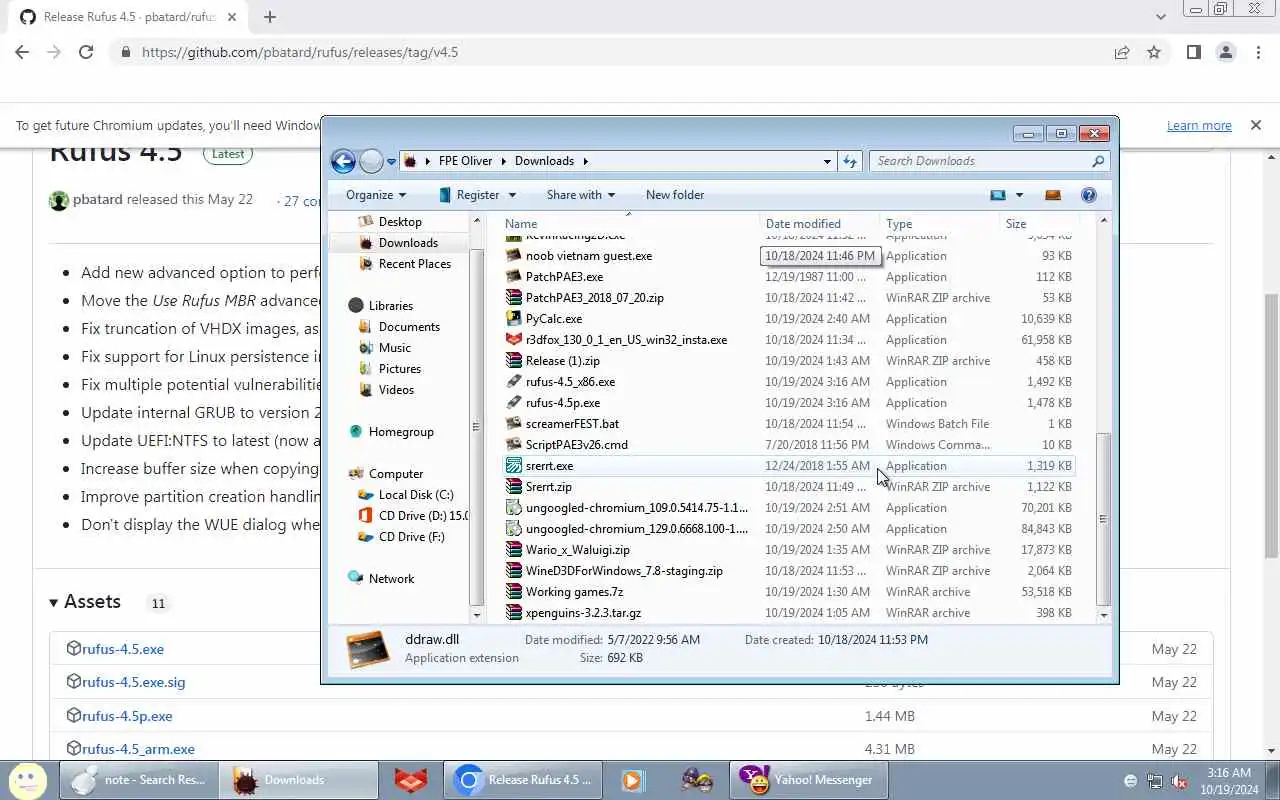Download rufus-4.5p.exe from GitHub Assets
Viewport: 1280px width, 800px height.
pyautogui.click(x=127, y=716)
